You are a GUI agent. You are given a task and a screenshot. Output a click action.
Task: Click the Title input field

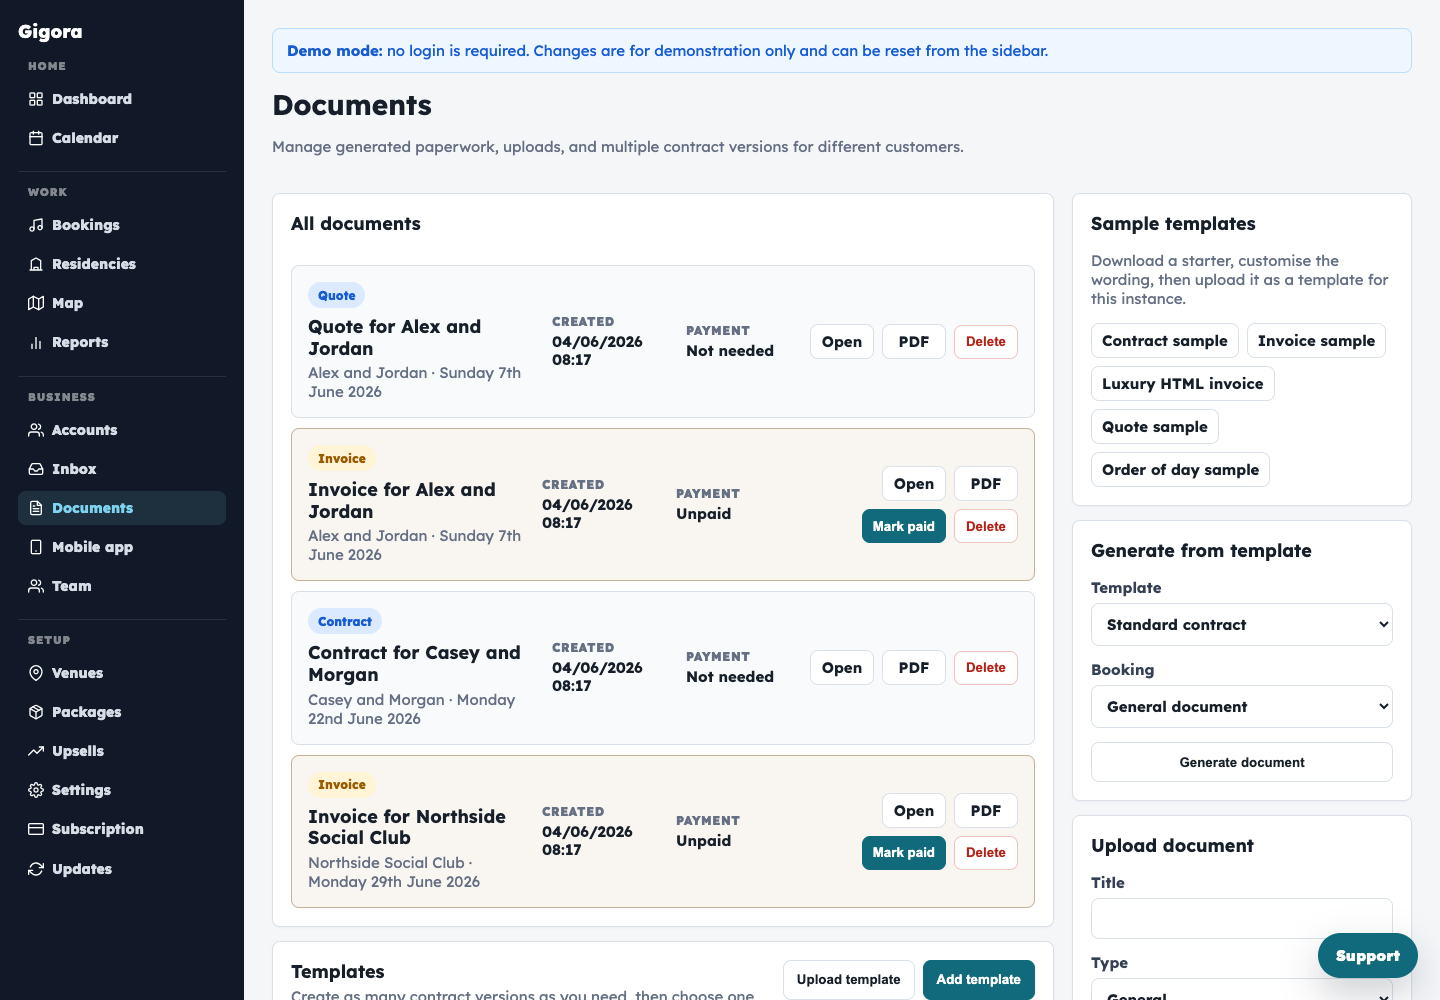[1242, 918]
